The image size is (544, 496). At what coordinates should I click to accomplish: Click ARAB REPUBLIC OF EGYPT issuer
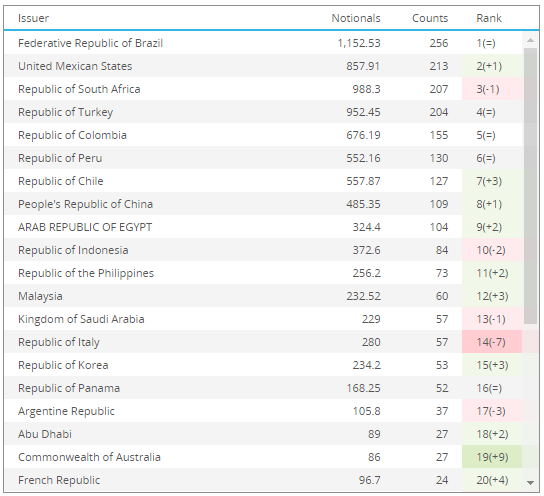pos(85,227)
